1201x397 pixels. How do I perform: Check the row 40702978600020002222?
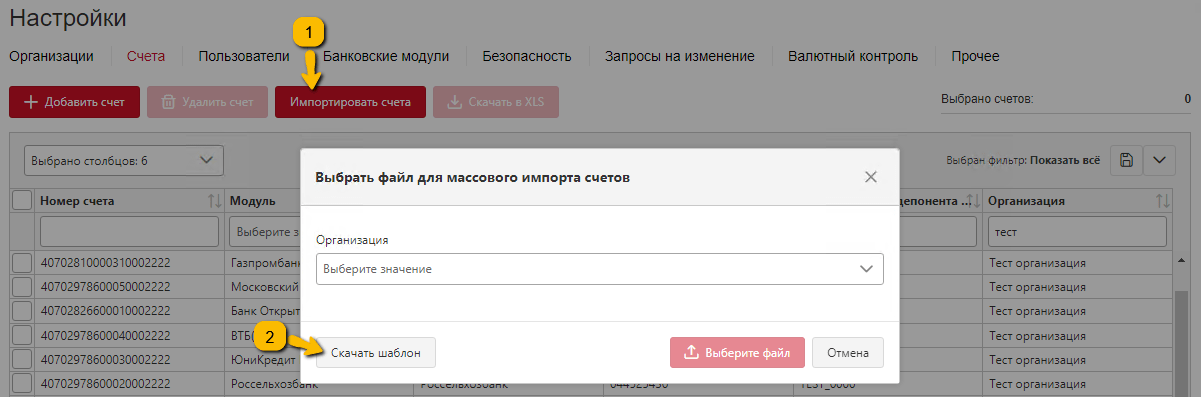coord(22,383)
